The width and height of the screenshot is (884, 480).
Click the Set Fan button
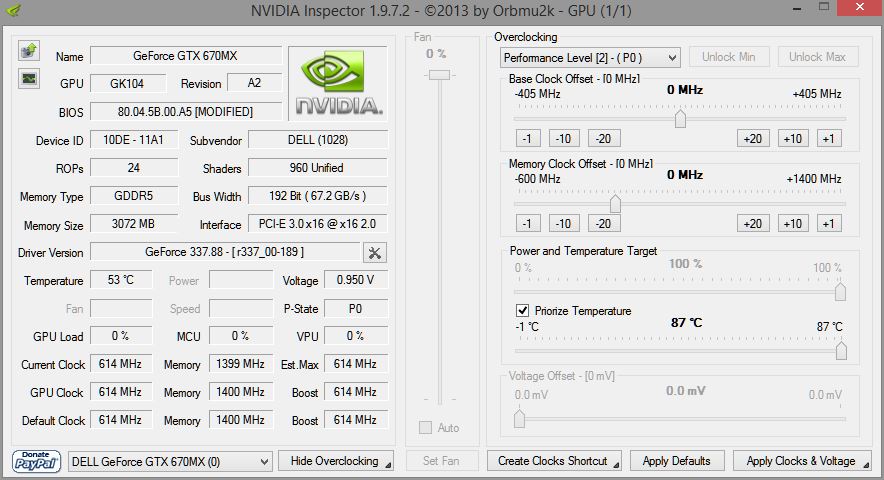441,461
